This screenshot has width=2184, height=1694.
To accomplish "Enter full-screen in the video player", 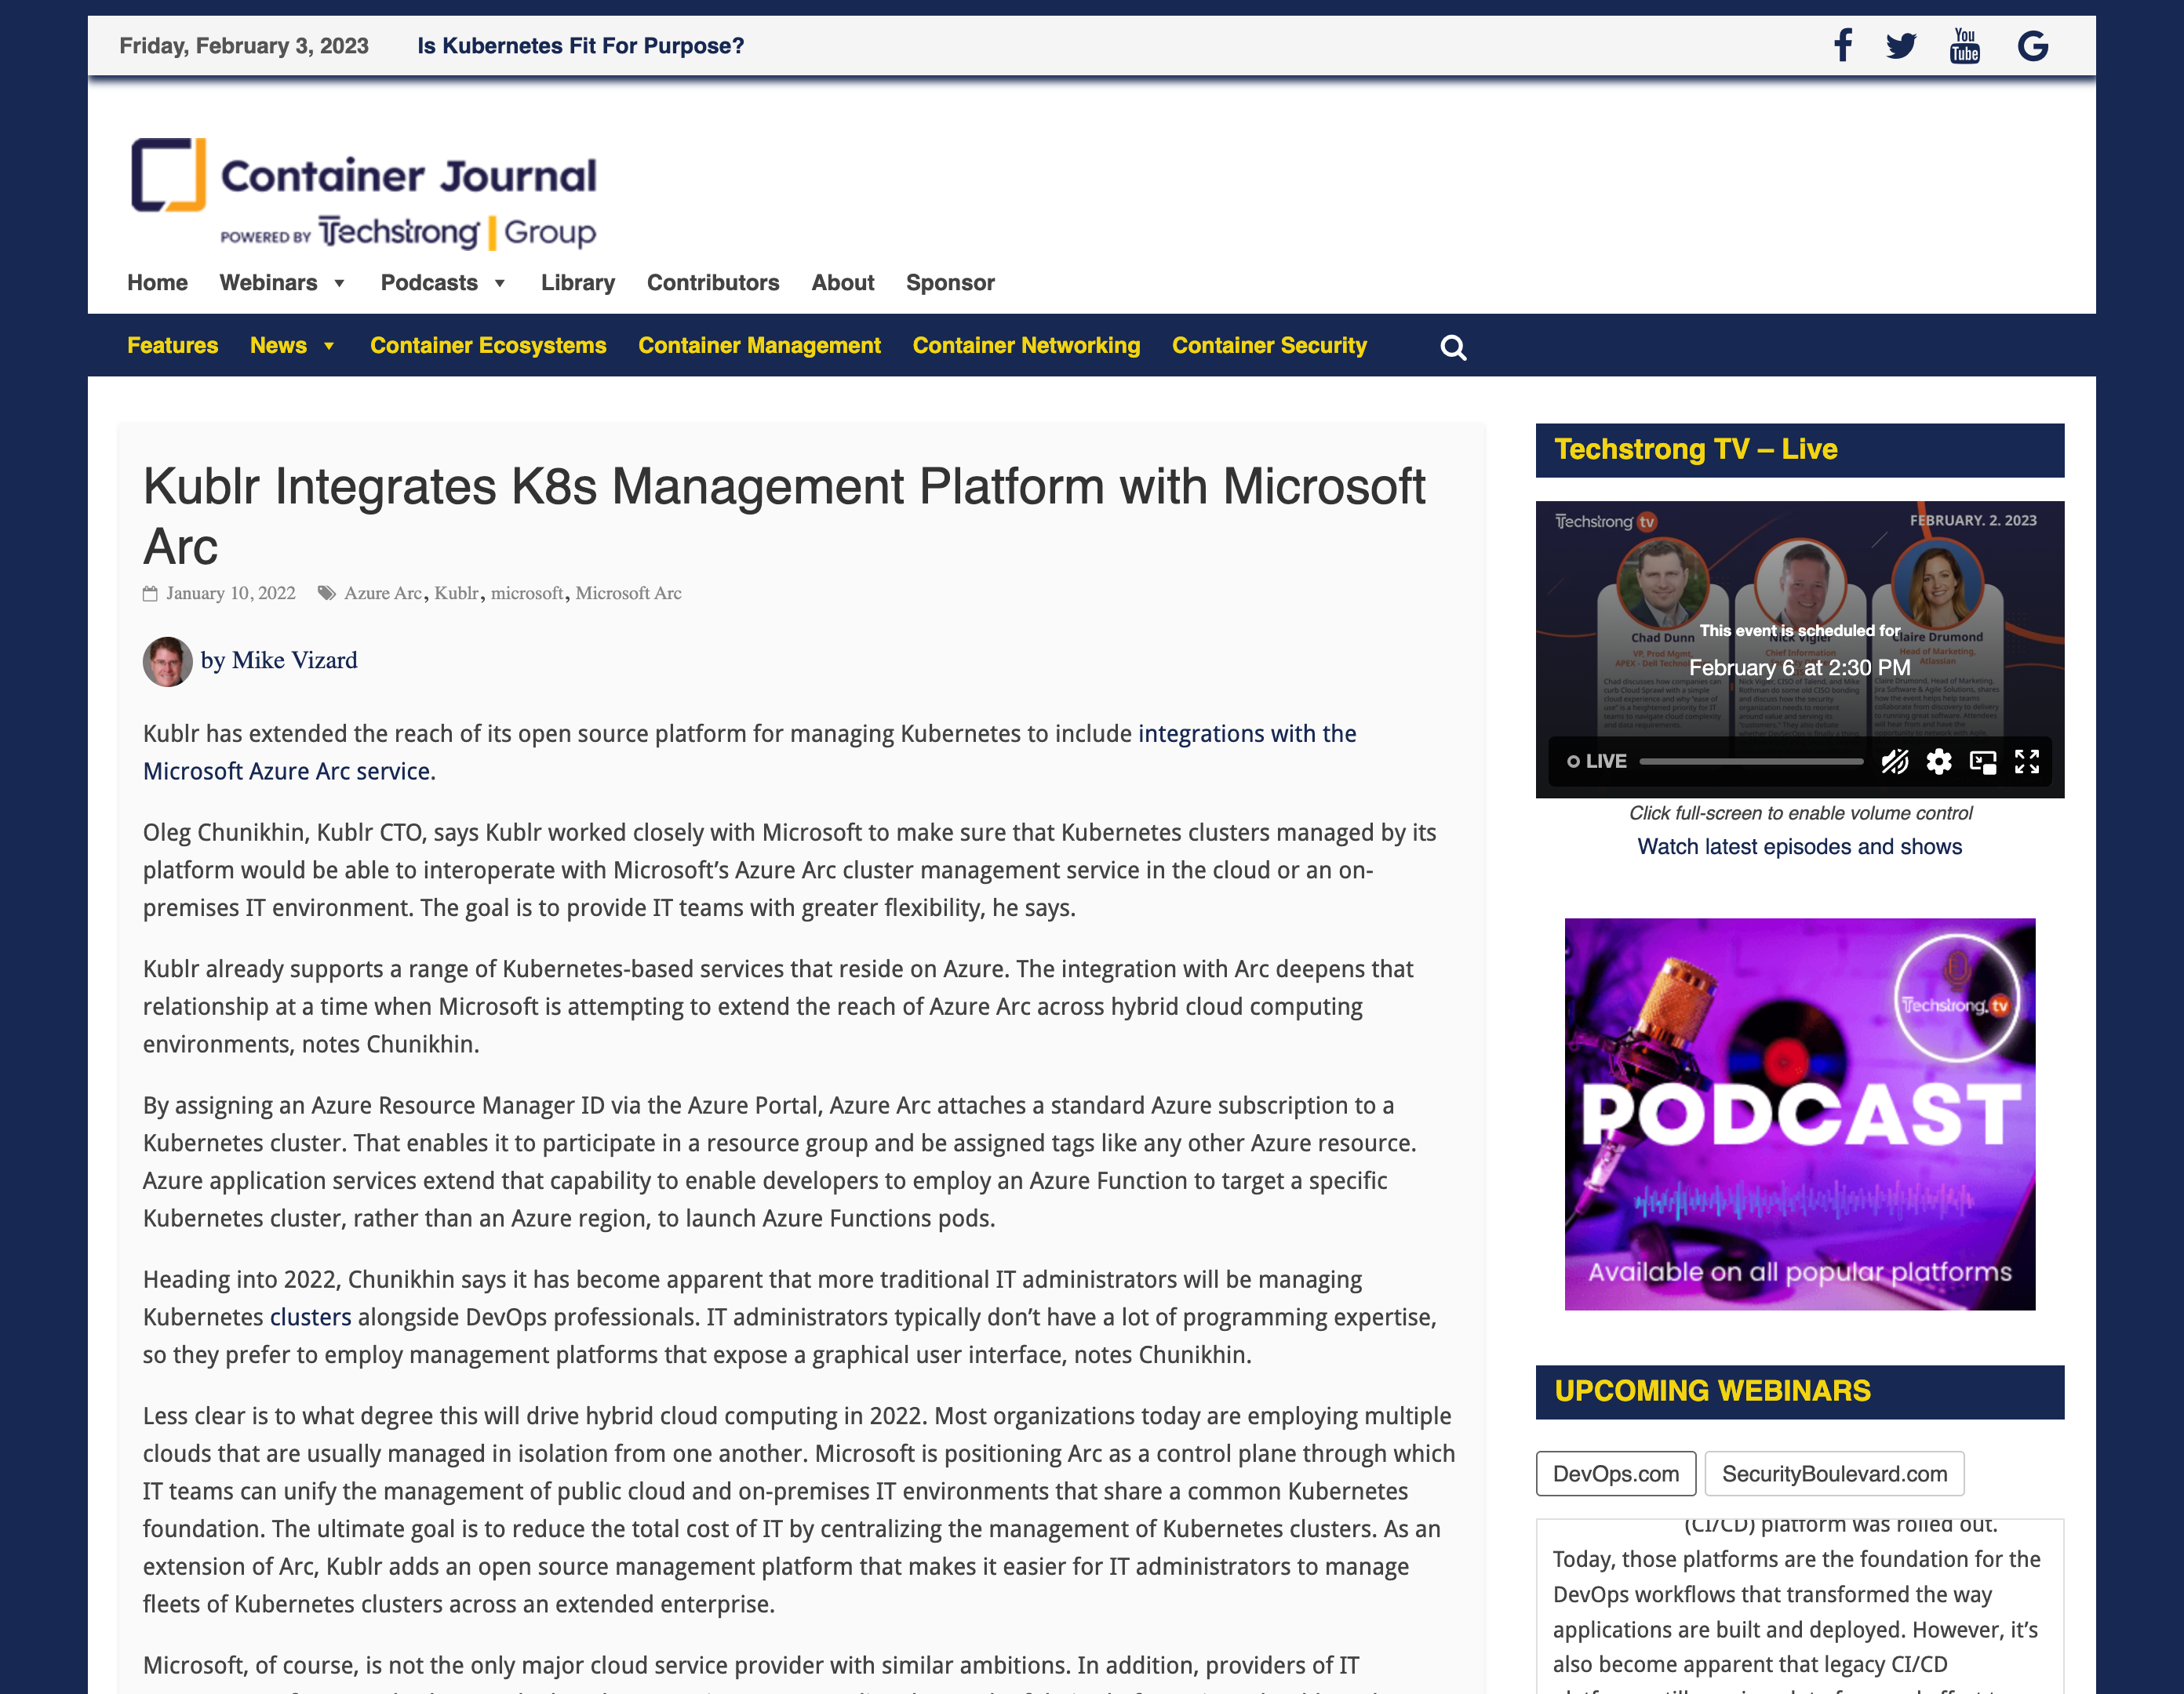I will point(2027,762).
